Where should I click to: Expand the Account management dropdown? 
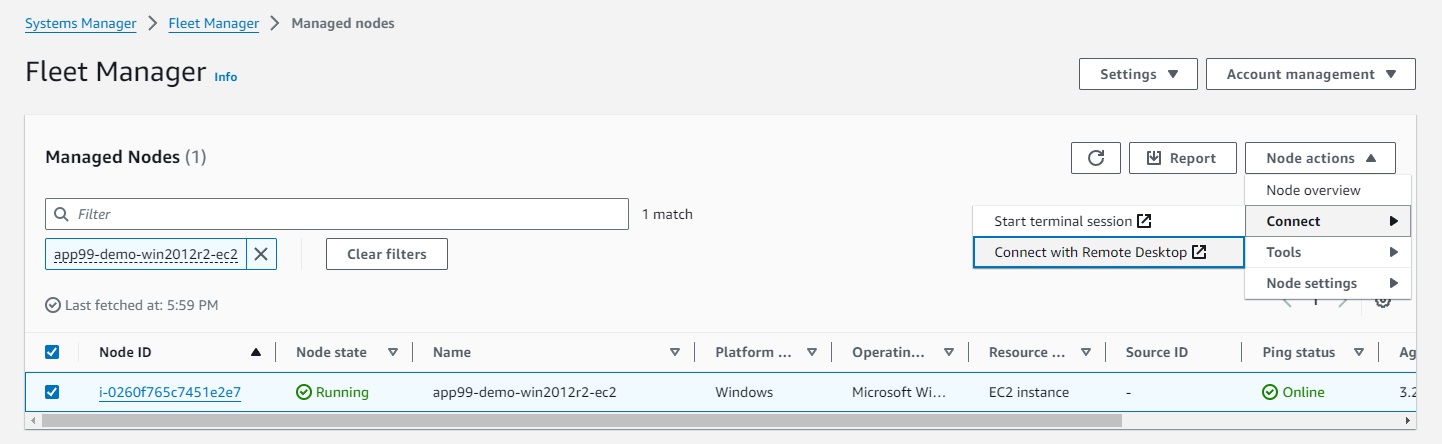pyautogui.click(x=1310, y=74)
